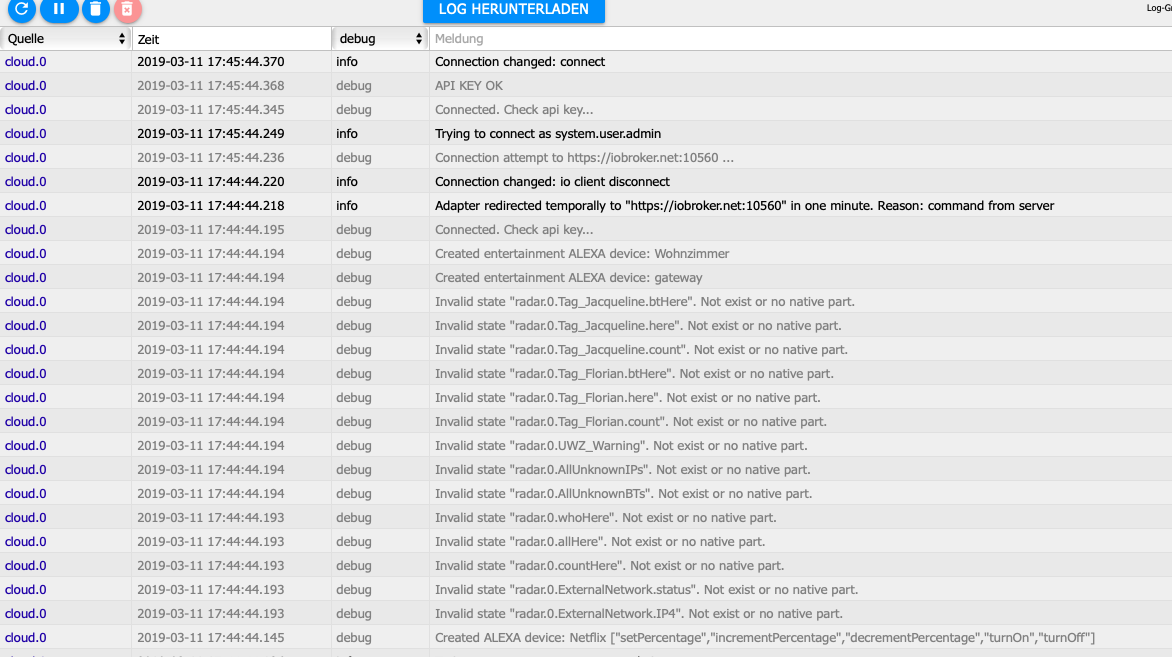Select 'Adapter redirected temporally' message
This screenshot has height=657, width=1172.
744,206
